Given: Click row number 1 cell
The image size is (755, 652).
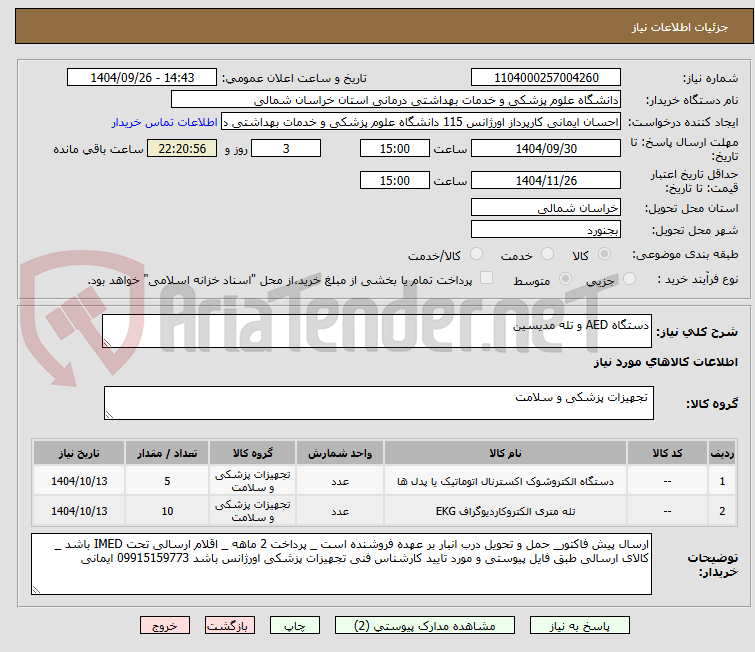Looking at the screenshot, I should coord(722,481).
